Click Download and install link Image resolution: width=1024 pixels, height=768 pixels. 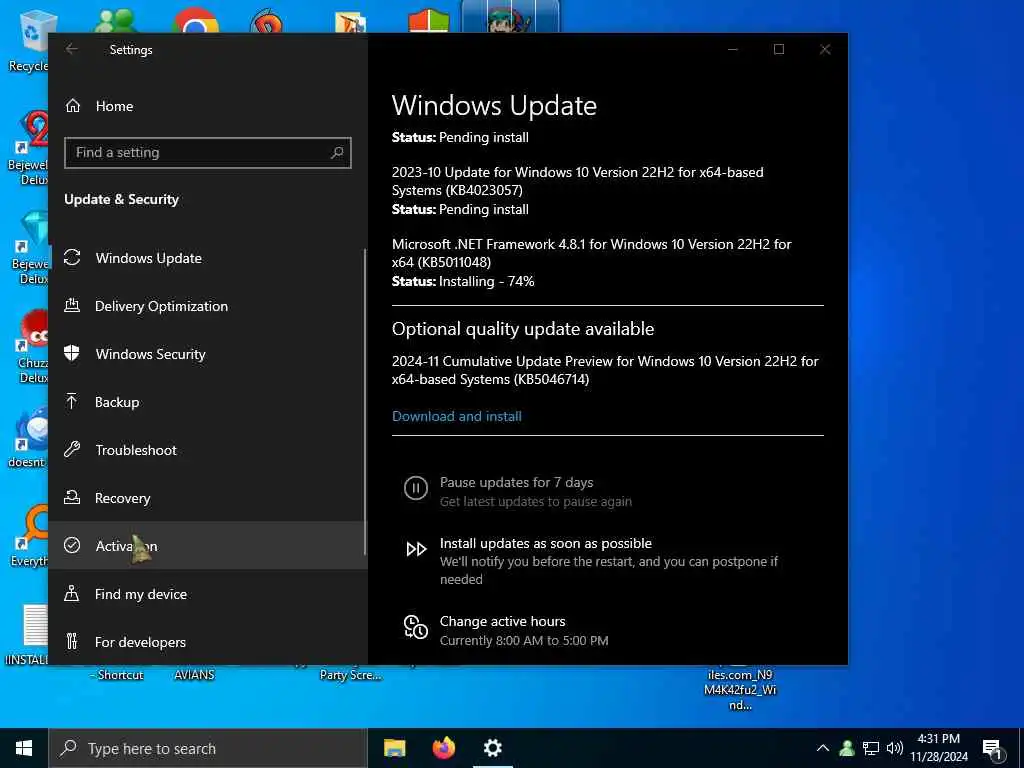tap(456, 417)
